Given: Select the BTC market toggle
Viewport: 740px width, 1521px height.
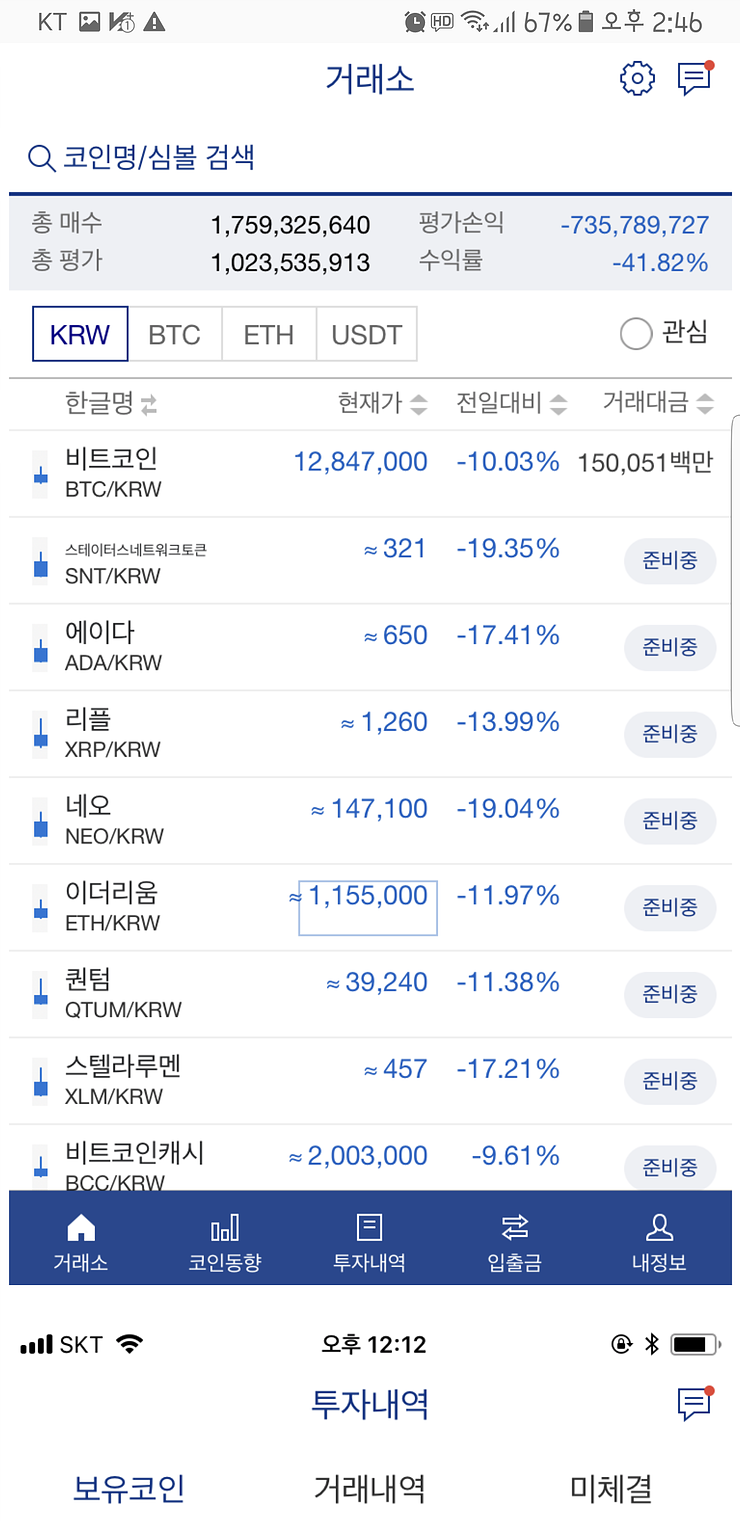Looking at the screenshot, I should [175, 334].
